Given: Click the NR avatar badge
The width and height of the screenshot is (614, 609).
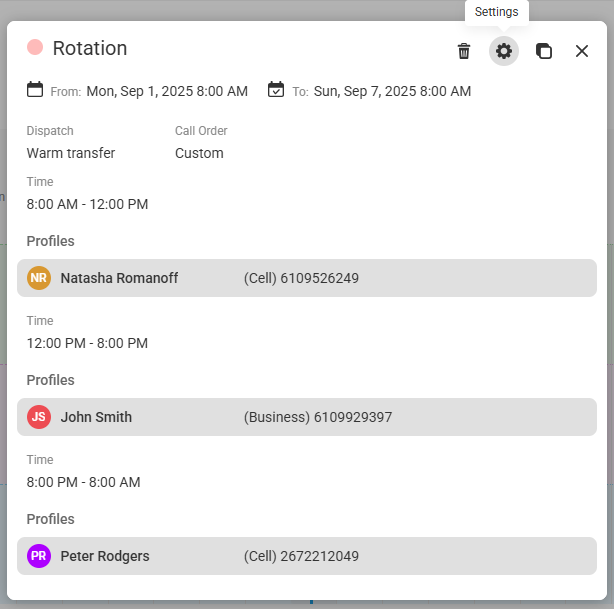Looking at the screenshot, I should coord(39,278).
